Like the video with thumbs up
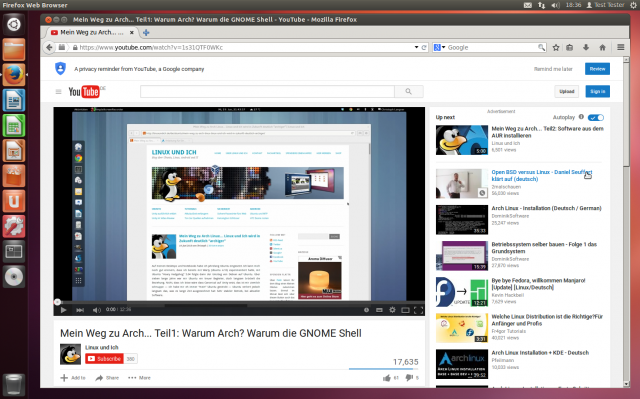This screenshot has width=640, height=399. point(387,378)
